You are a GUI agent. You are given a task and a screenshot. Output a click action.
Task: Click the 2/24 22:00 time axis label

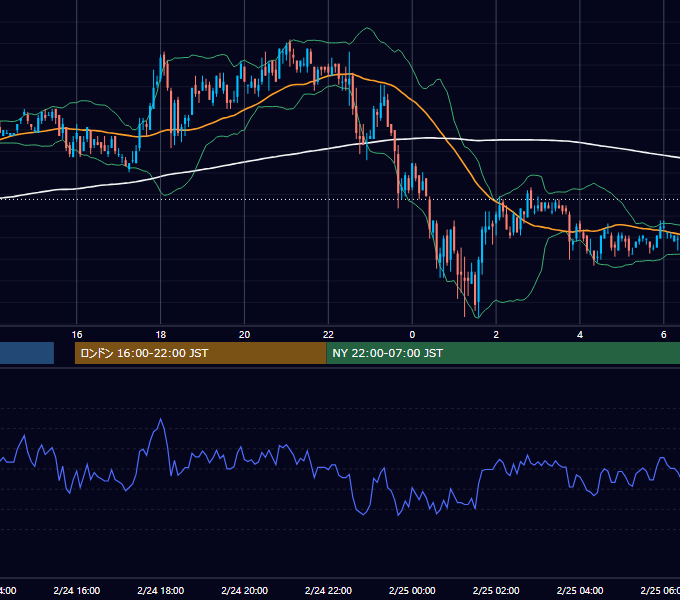328,590
